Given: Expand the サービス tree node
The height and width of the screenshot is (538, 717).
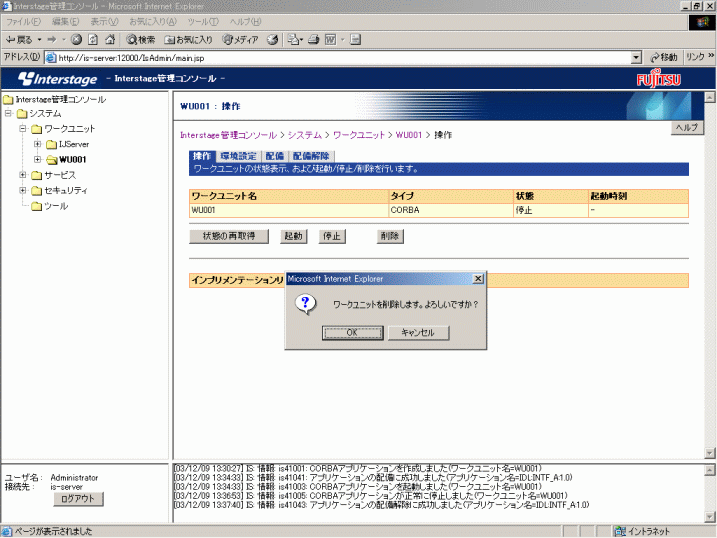Looking at the screenshot, I should click(22, 175).
